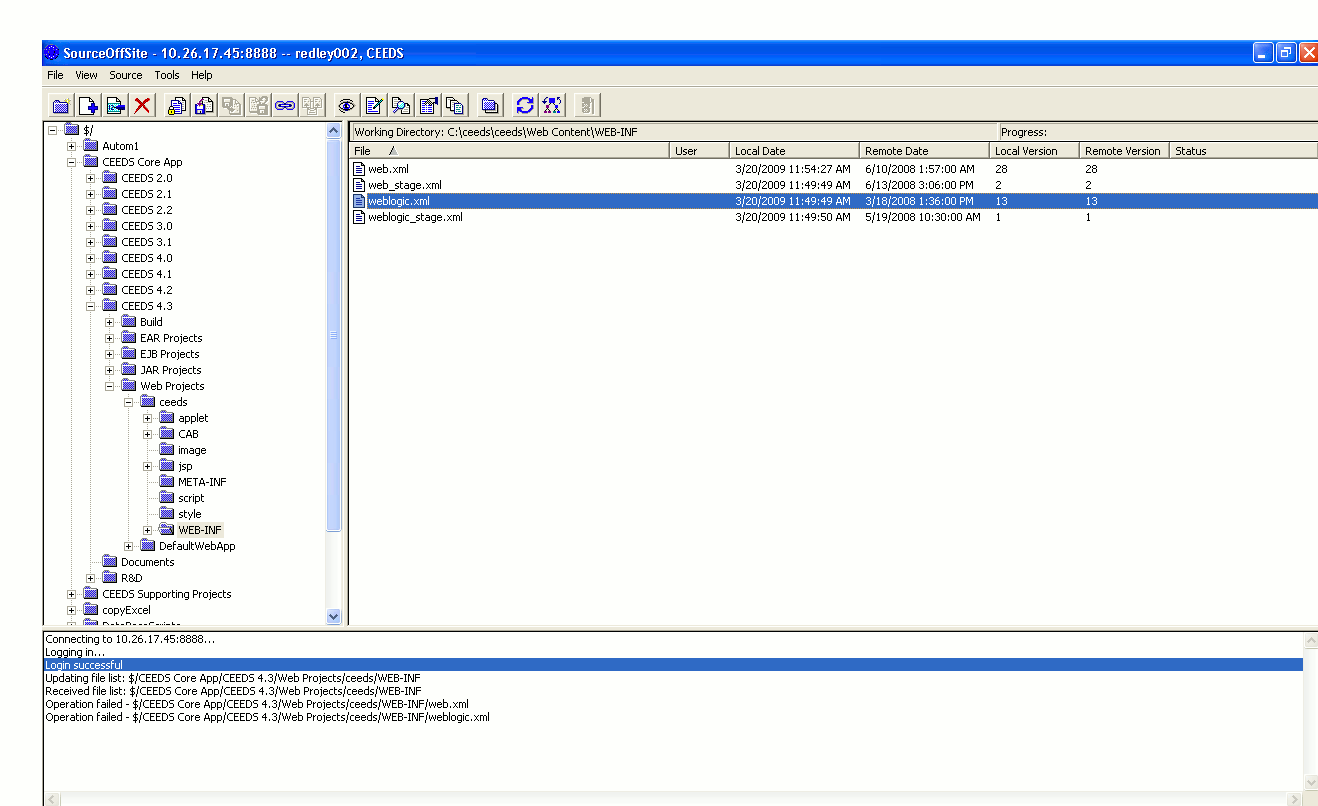The height and width of the screenshot is (806, 1318).
Task: Open the Help menu
Action: pyautogui.click(x=202, y=75)
